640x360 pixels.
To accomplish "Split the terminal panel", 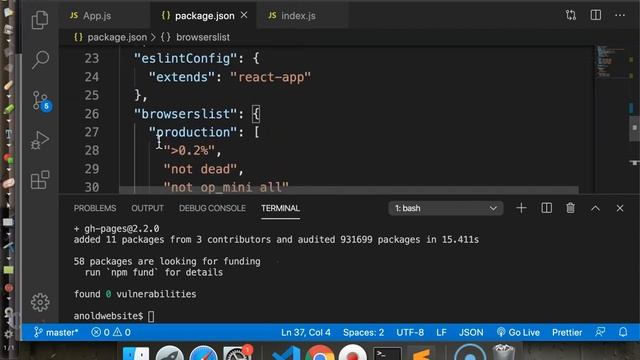I will [546, 208].
